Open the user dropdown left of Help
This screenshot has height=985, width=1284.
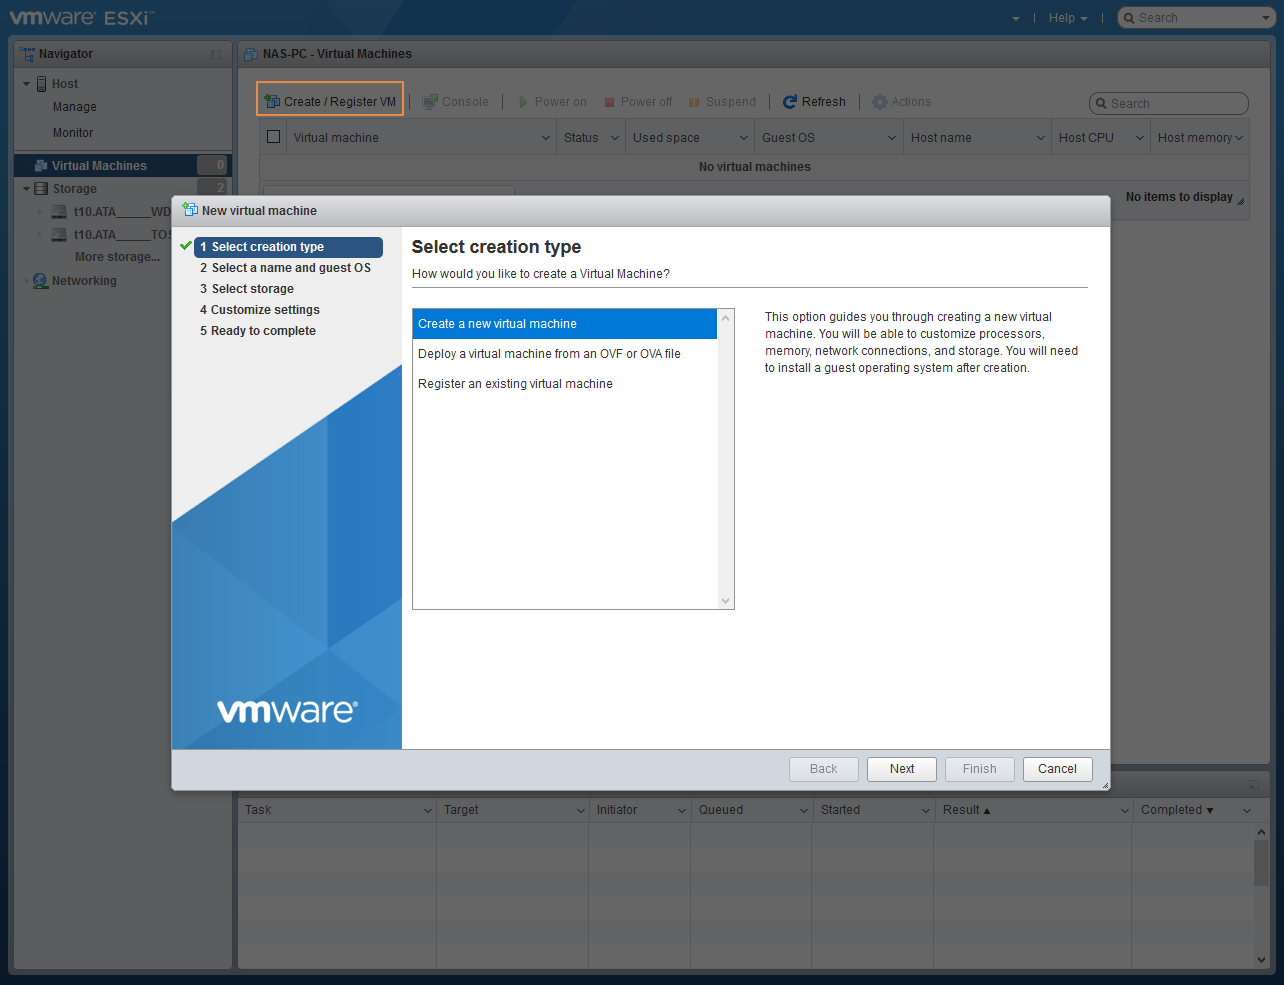1016,18
